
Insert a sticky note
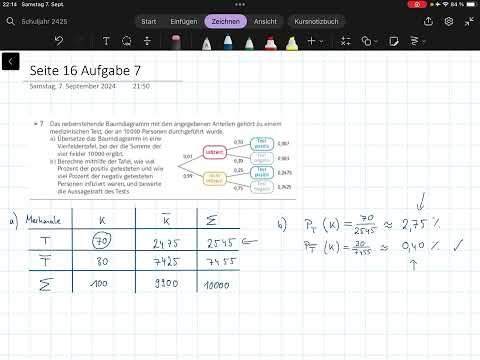pyautogui.click(x=394, y=41)
